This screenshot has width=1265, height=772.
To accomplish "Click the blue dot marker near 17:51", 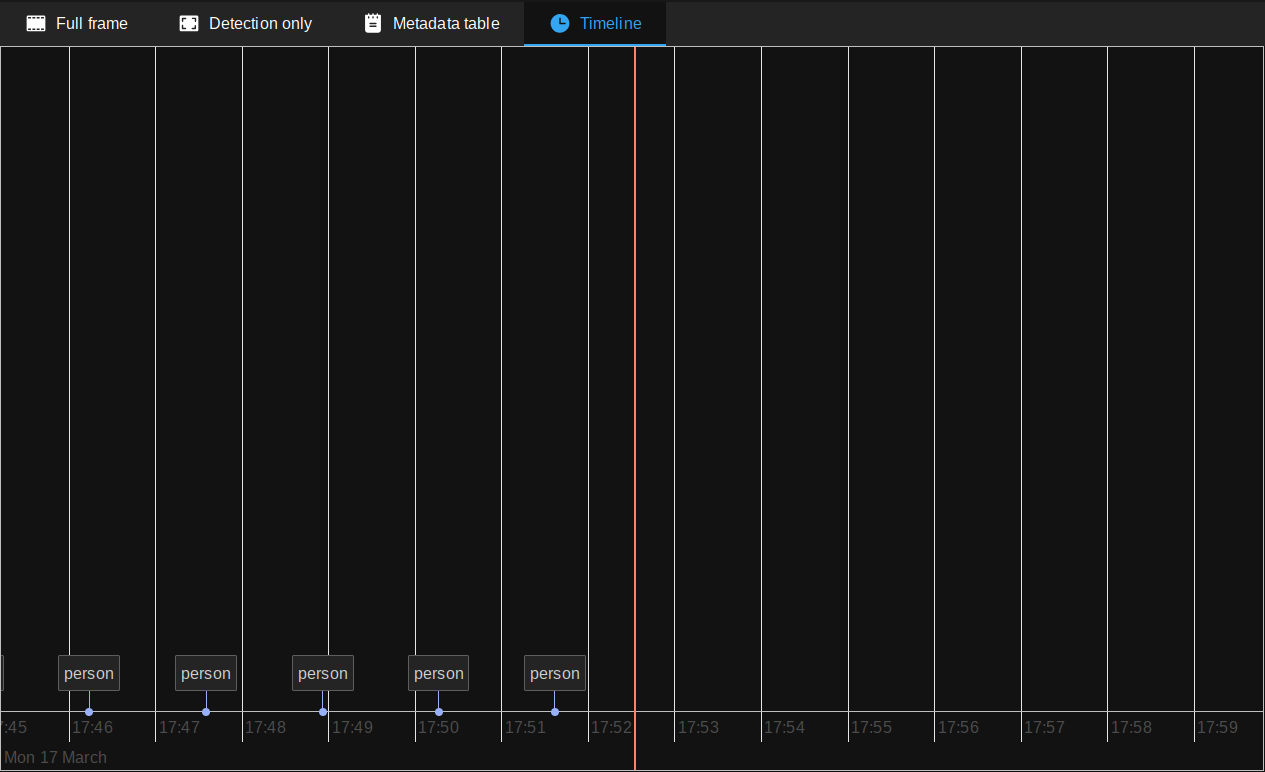I will coord(555,711).
